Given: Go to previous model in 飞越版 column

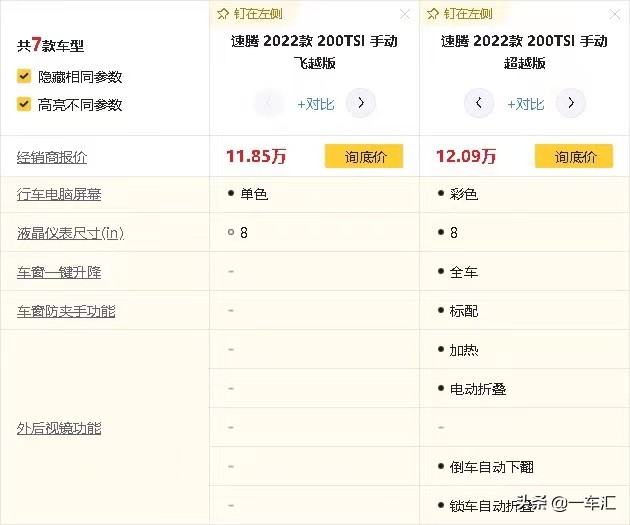Looking at the screenshot, I should (x=269, y=103).
